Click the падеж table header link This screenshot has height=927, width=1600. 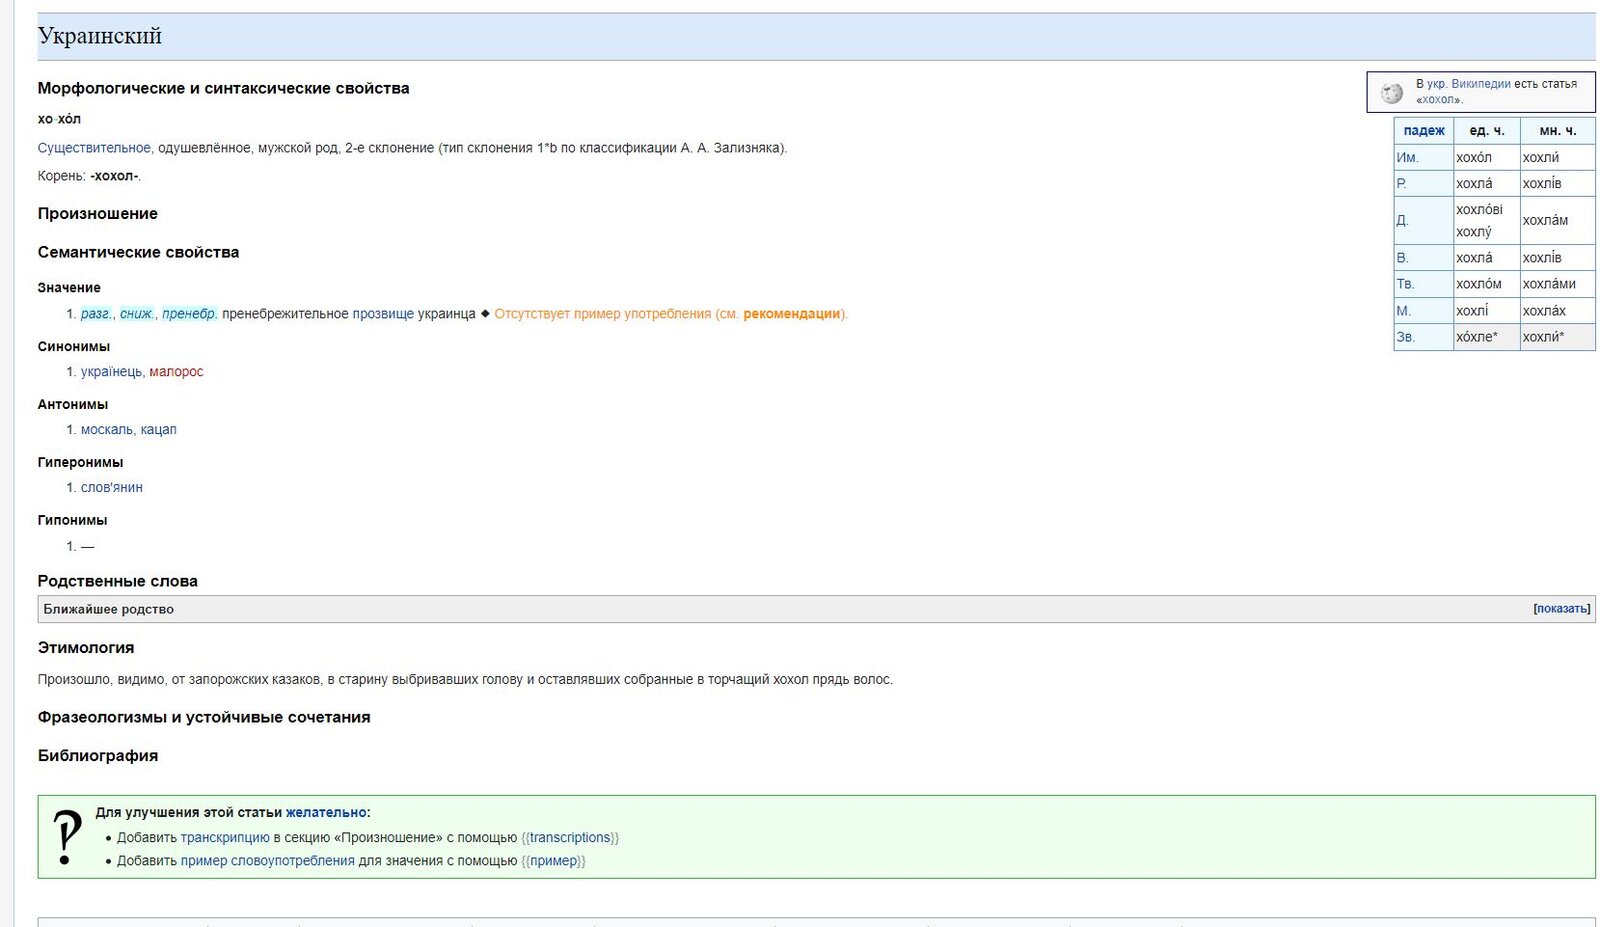(x=1423, y=131)
